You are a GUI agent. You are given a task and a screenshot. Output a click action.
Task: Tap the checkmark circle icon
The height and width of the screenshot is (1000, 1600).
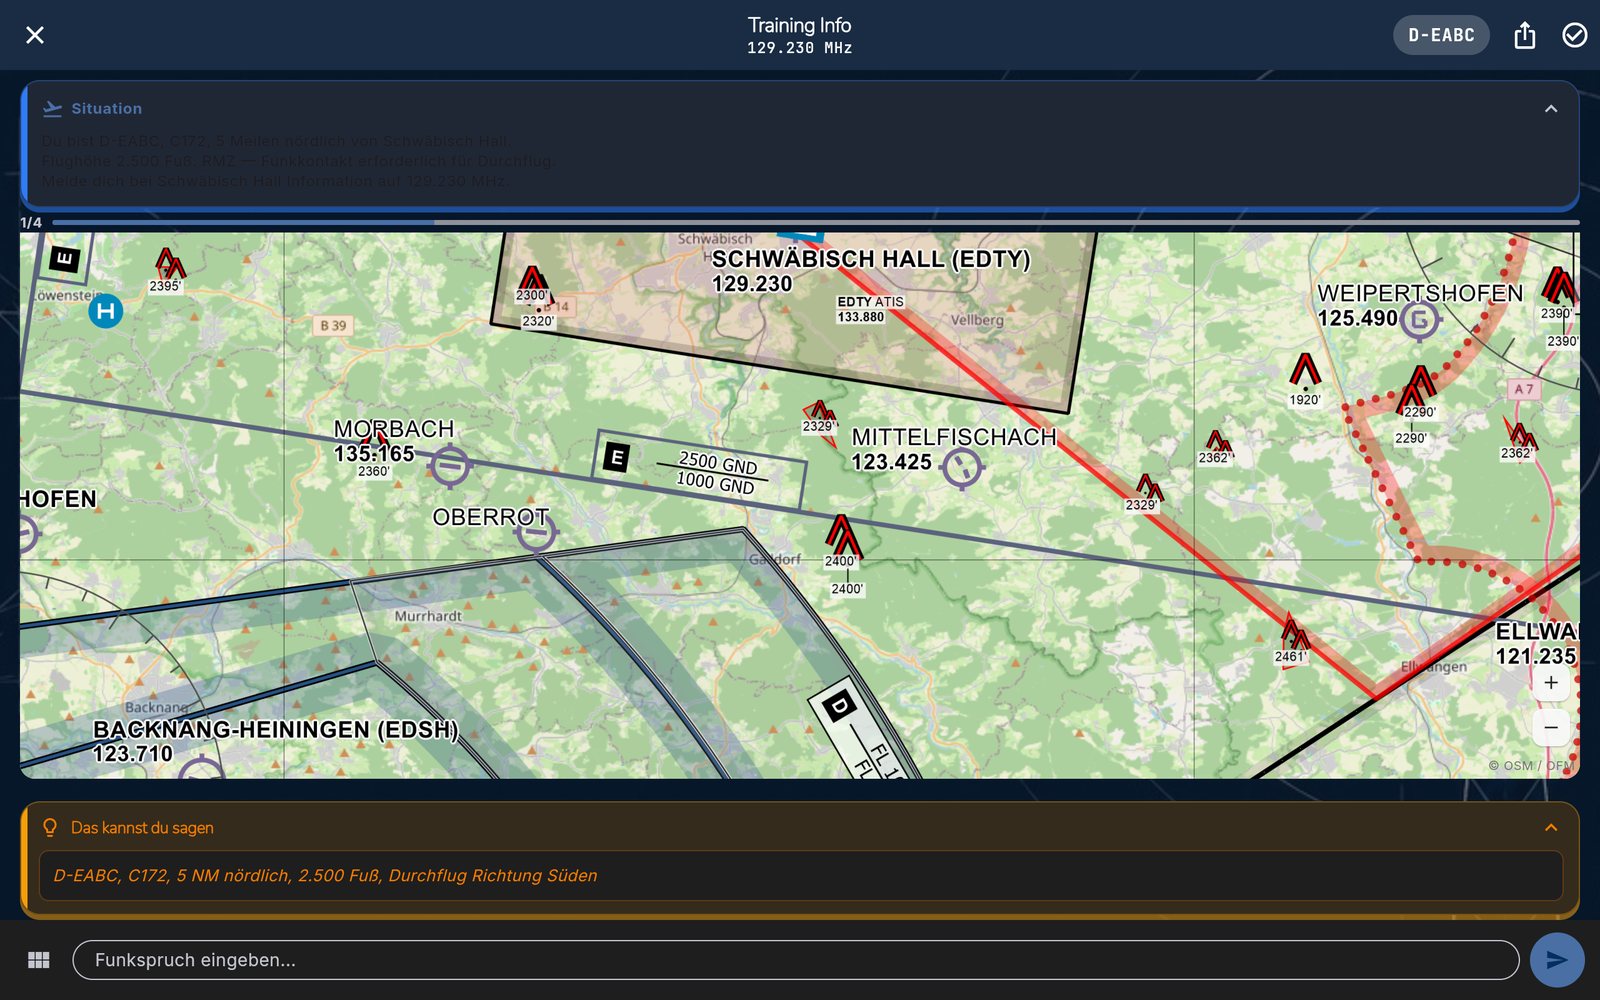(1574, 35)
